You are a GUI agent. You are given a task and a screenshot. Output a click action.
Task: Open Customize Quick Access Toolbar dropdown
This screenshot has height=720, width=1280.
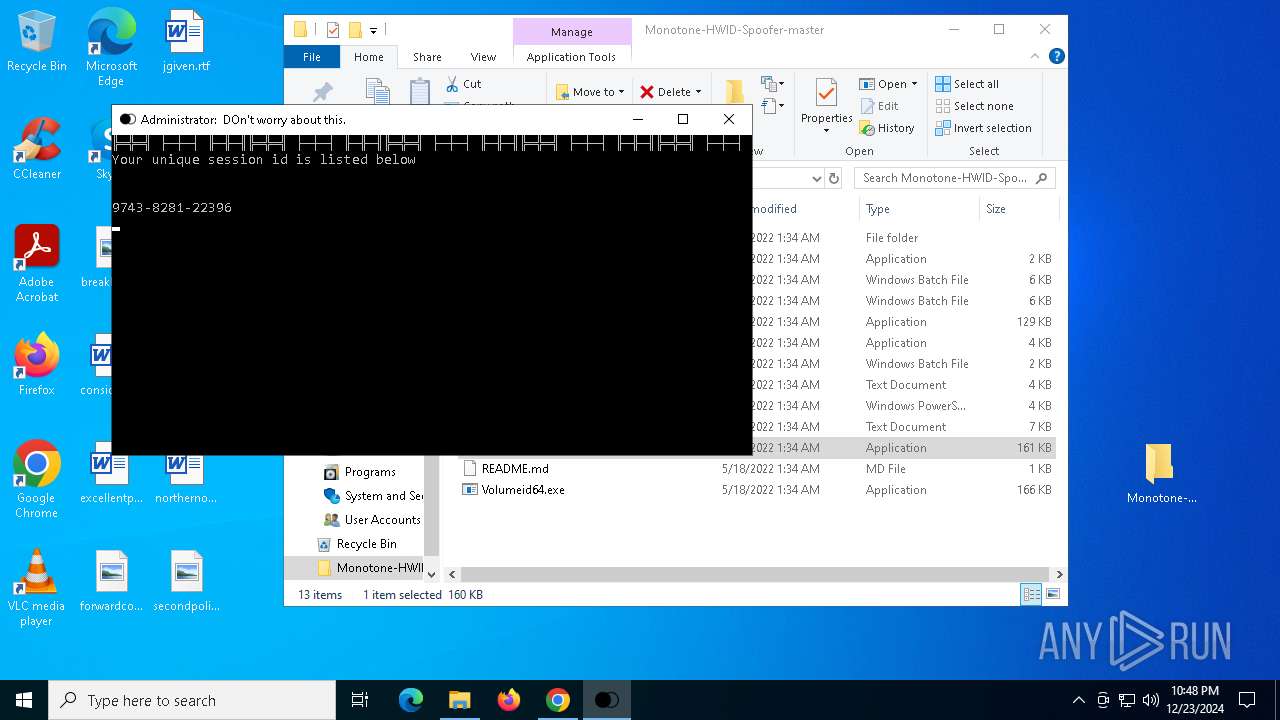[373, 31]
